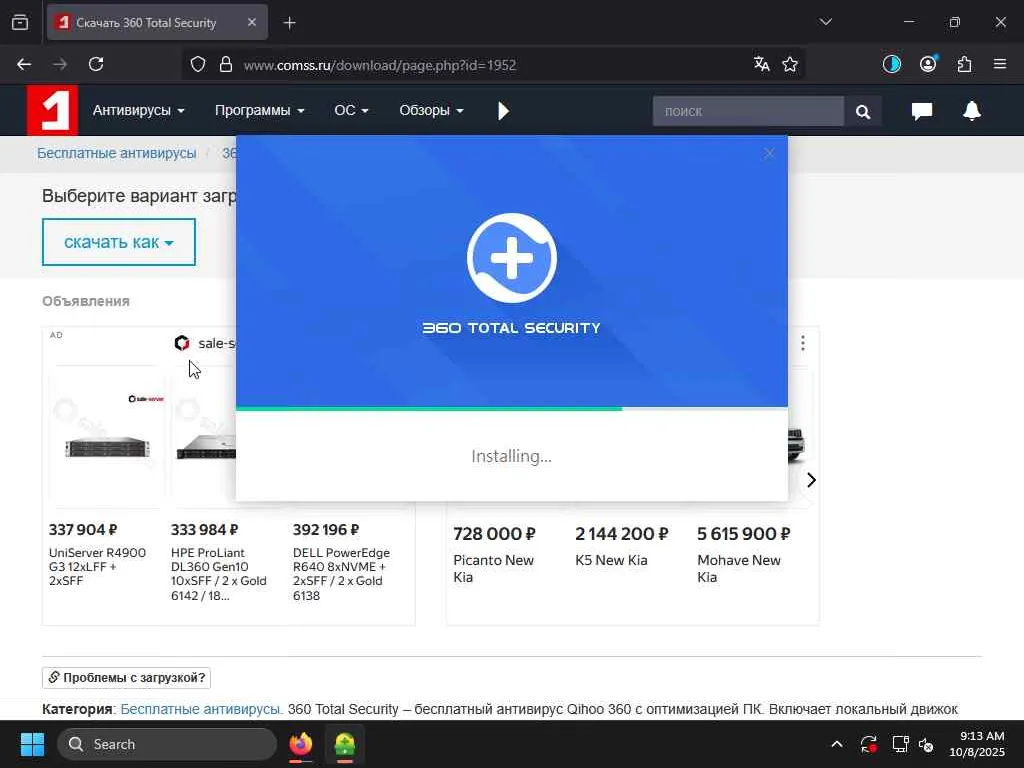Expand the скачать как dropdown

(119, 242)
